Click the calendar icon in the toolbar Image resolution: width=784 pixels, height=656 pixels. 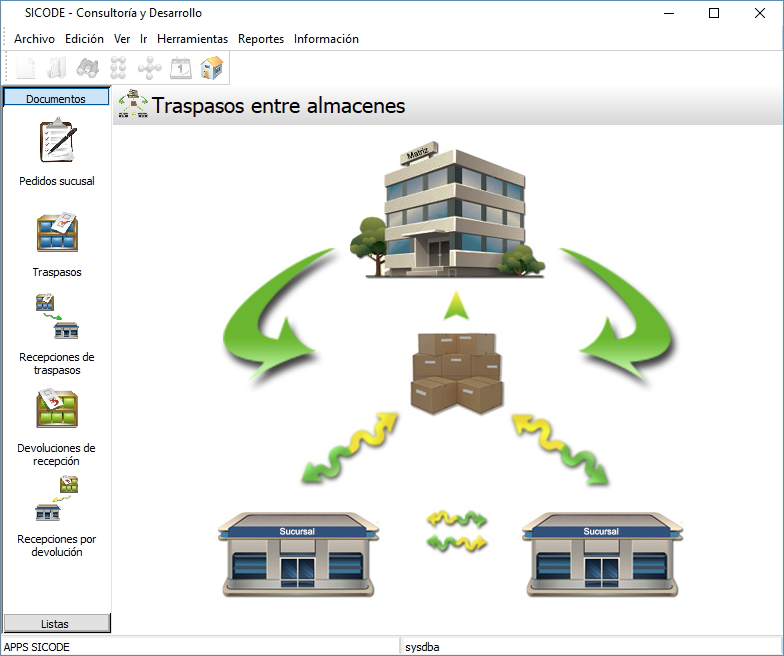pos(180,68)
